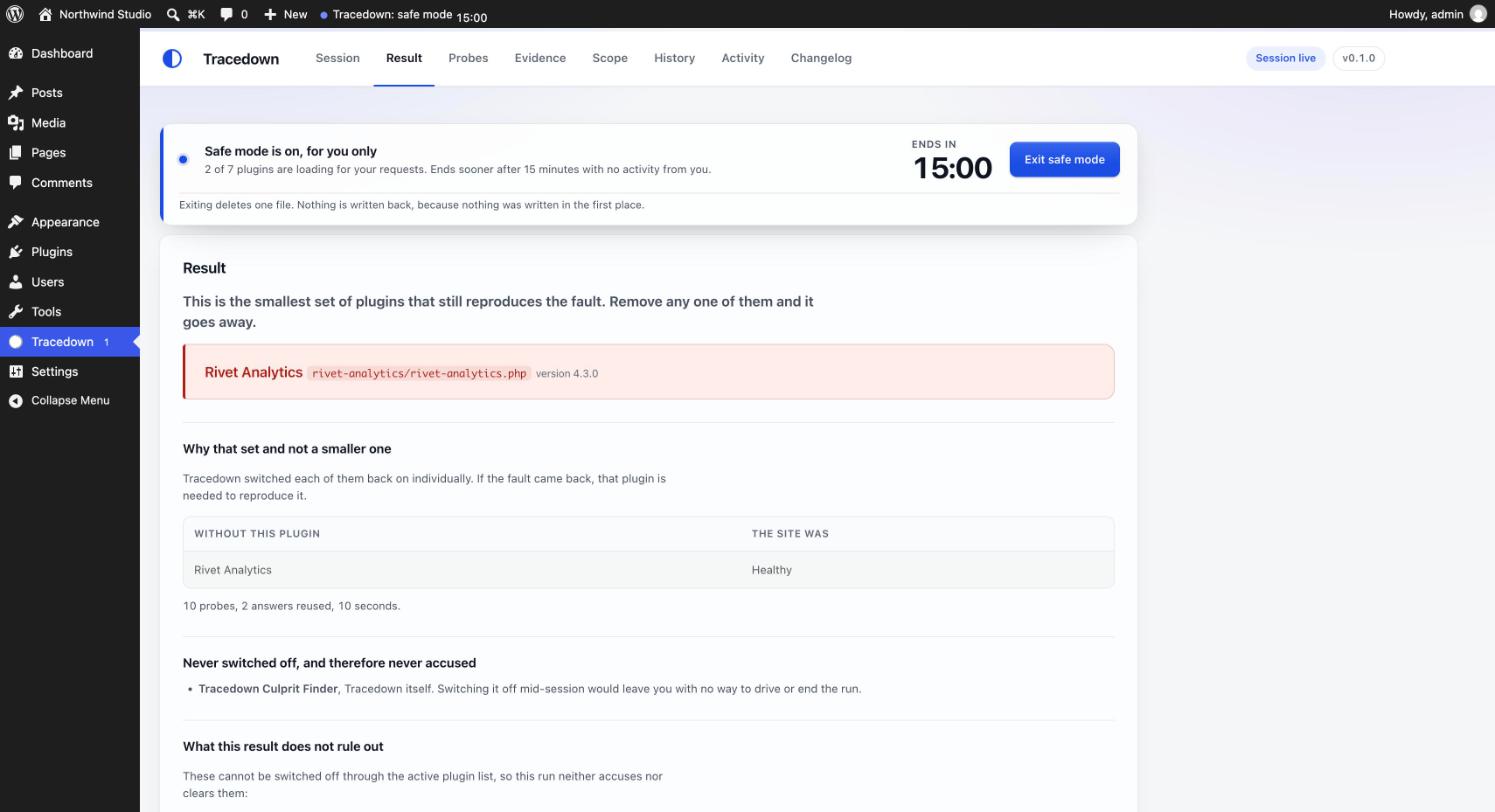
Task: Click the Howdy, admin account link
Action: pos(1437,14)
